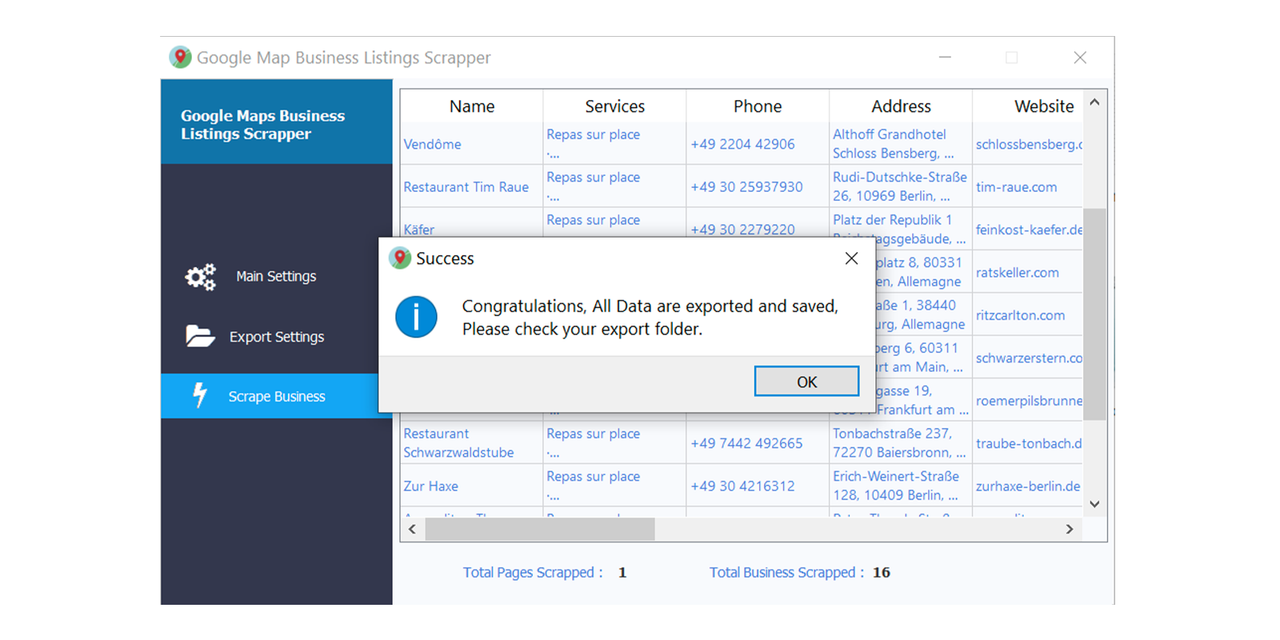Sort by the Name column header
Image resolution: width=1280 pixels, height=640 pixels.
point(472,106)
